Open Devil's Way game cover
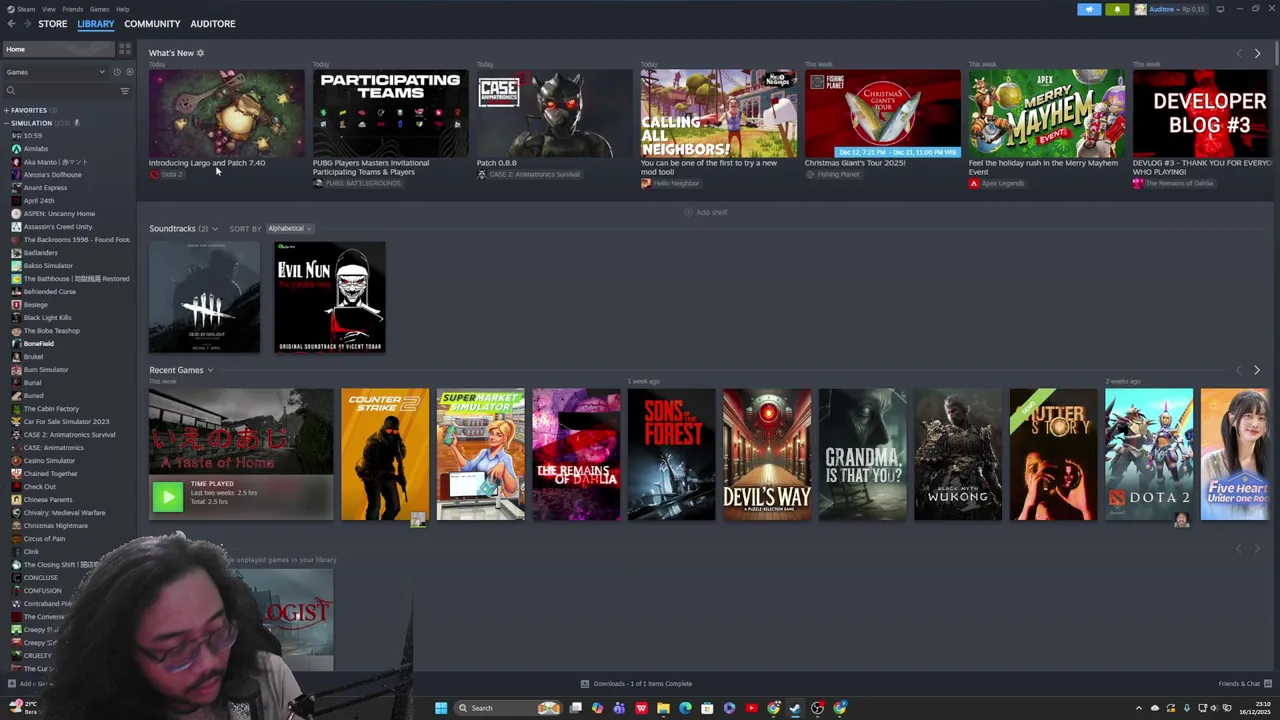 pyautogui.click(x=767, y=454)
